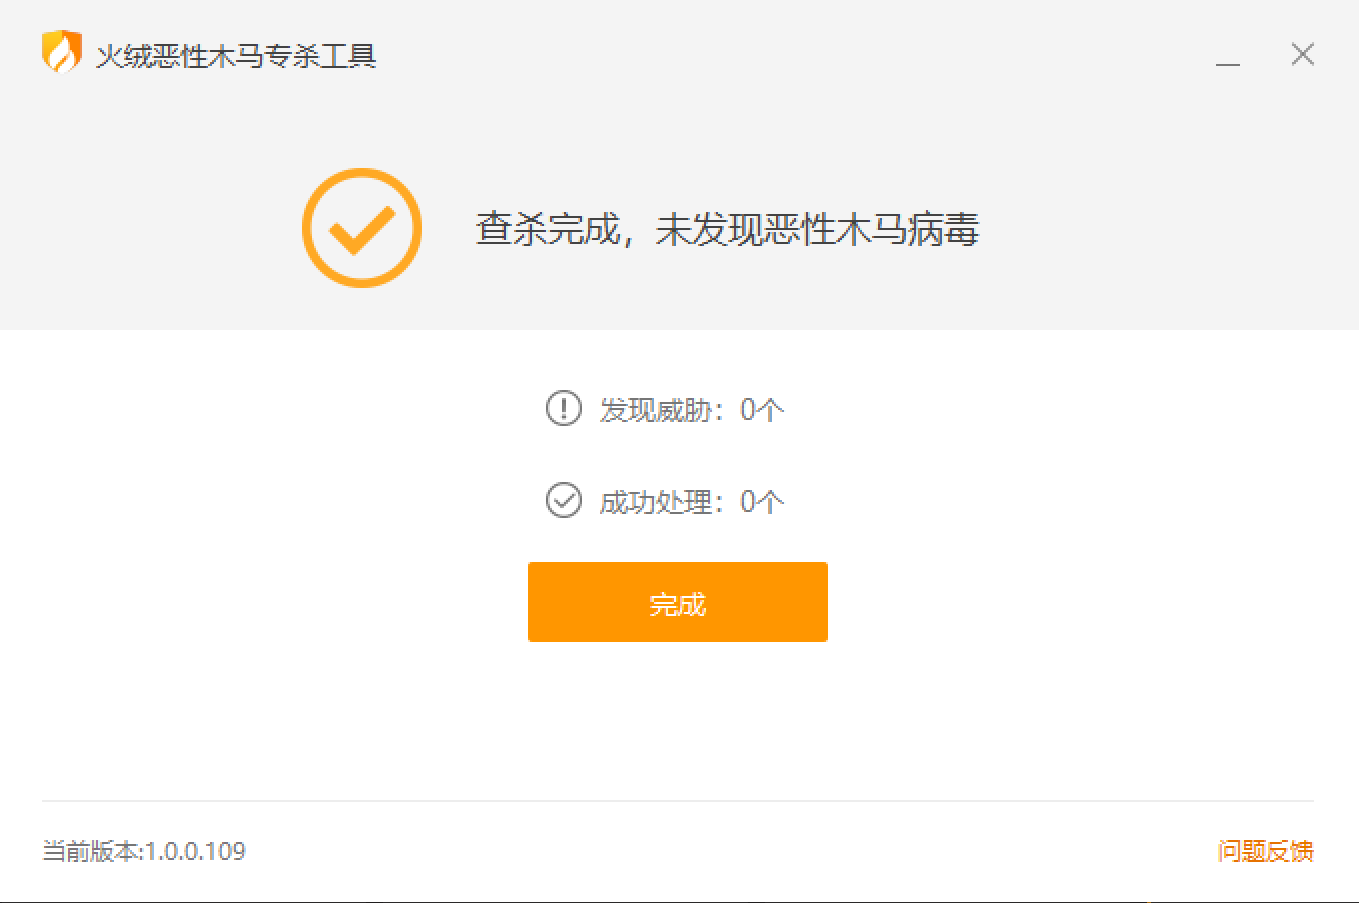Click the 0个 count after 成功处理
1359x903 pixels.
pyautogui.click(x=762, y=501)
